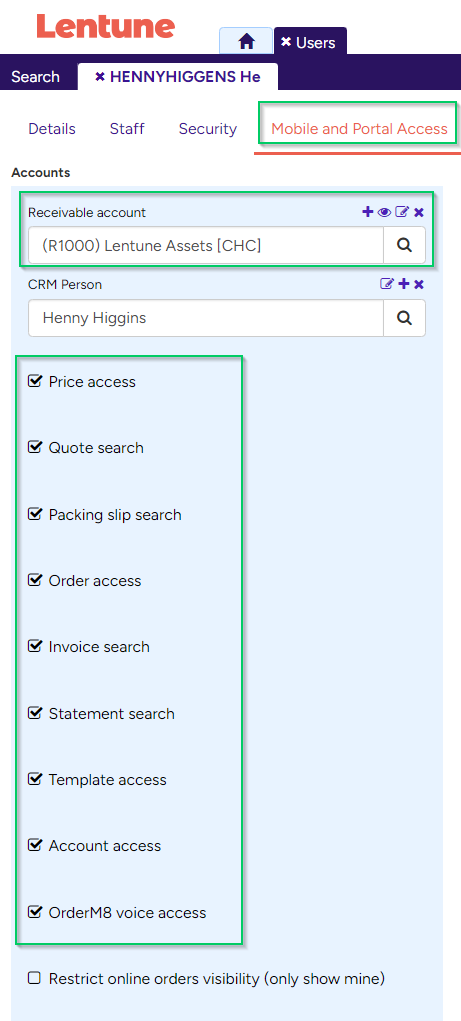461x1021 pixels.
Task: Click the home icon tab
Action: [246, 42]
